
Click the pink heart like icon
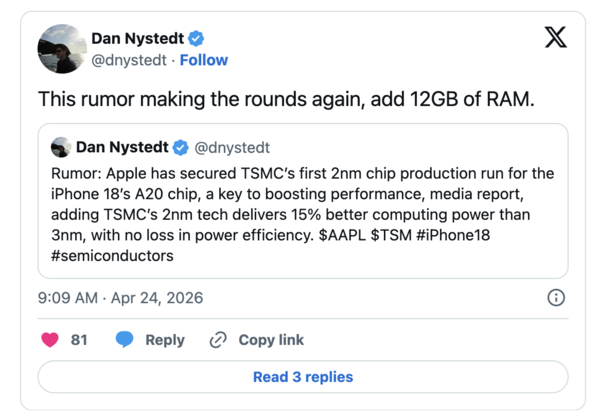pos(49,340)
